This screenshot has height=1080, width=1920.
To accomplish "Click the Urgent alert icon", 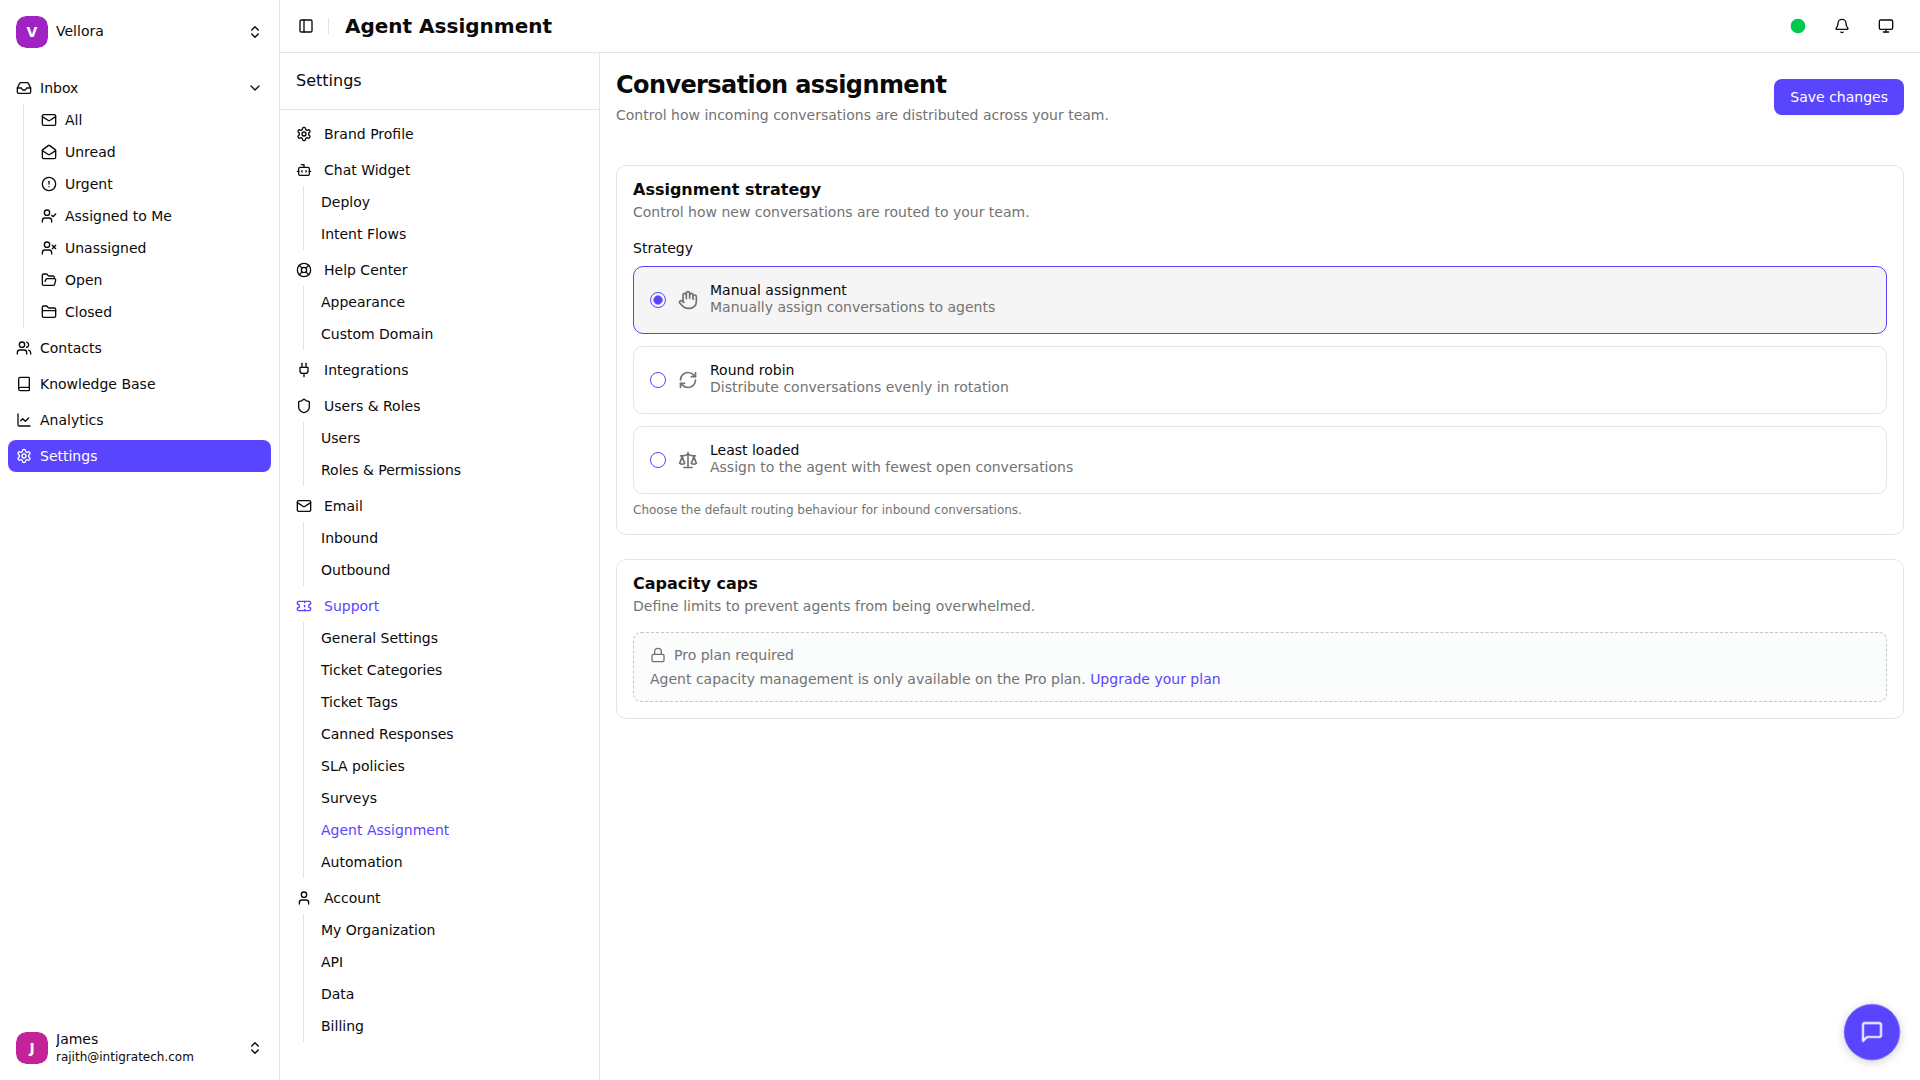I will pos(49,184).
